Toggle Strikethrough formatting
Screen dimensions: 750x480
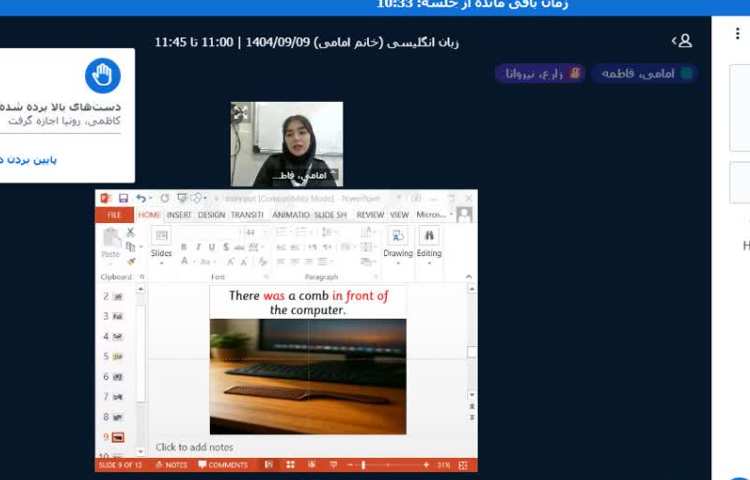(239, 247)
